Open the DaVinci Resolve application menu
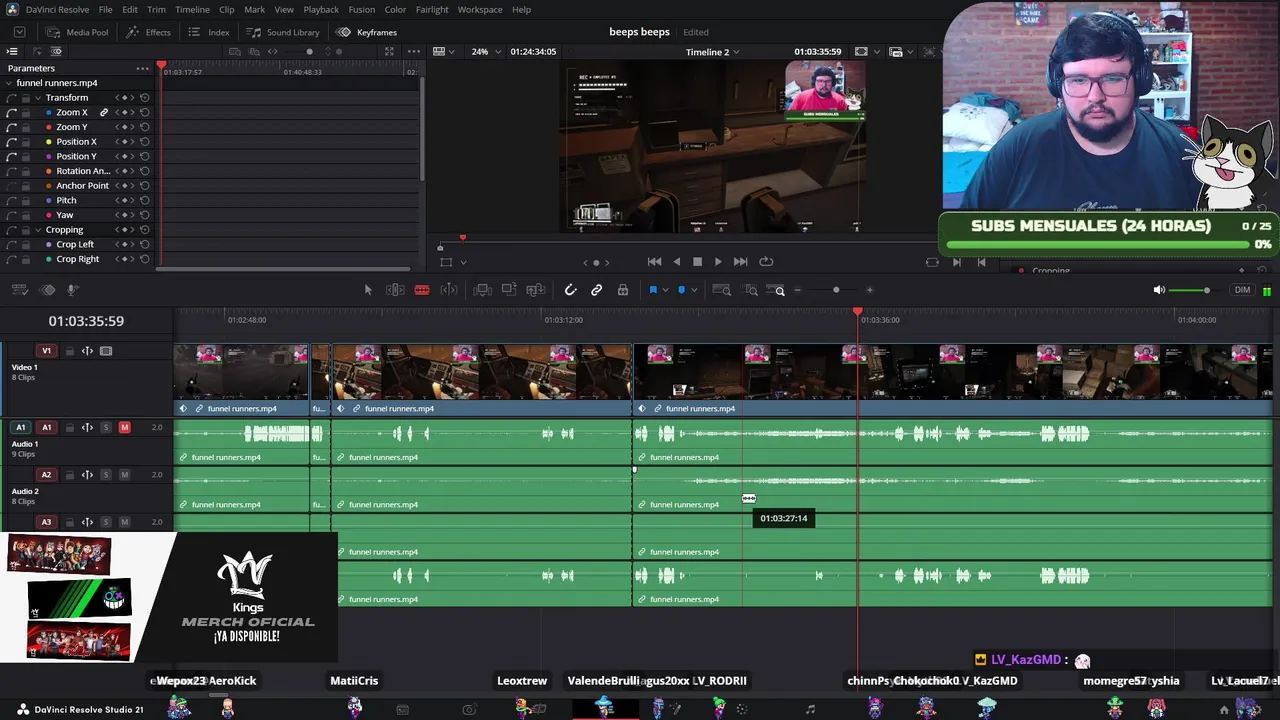 57,9
